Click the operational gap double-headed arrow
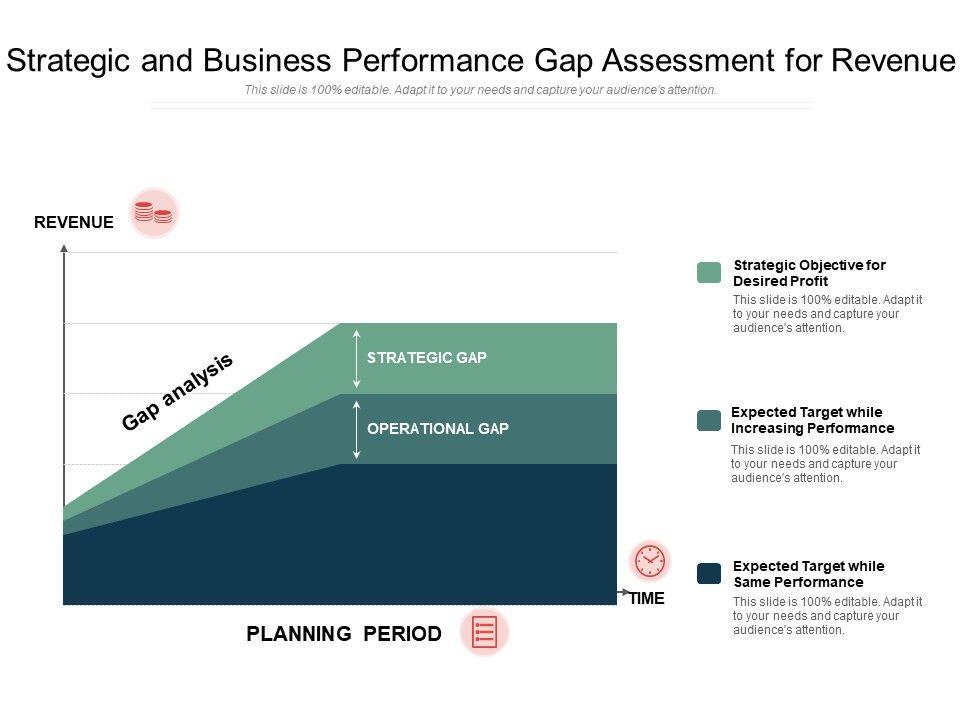This screenshot has width=960, height=720. click(357, 429)
